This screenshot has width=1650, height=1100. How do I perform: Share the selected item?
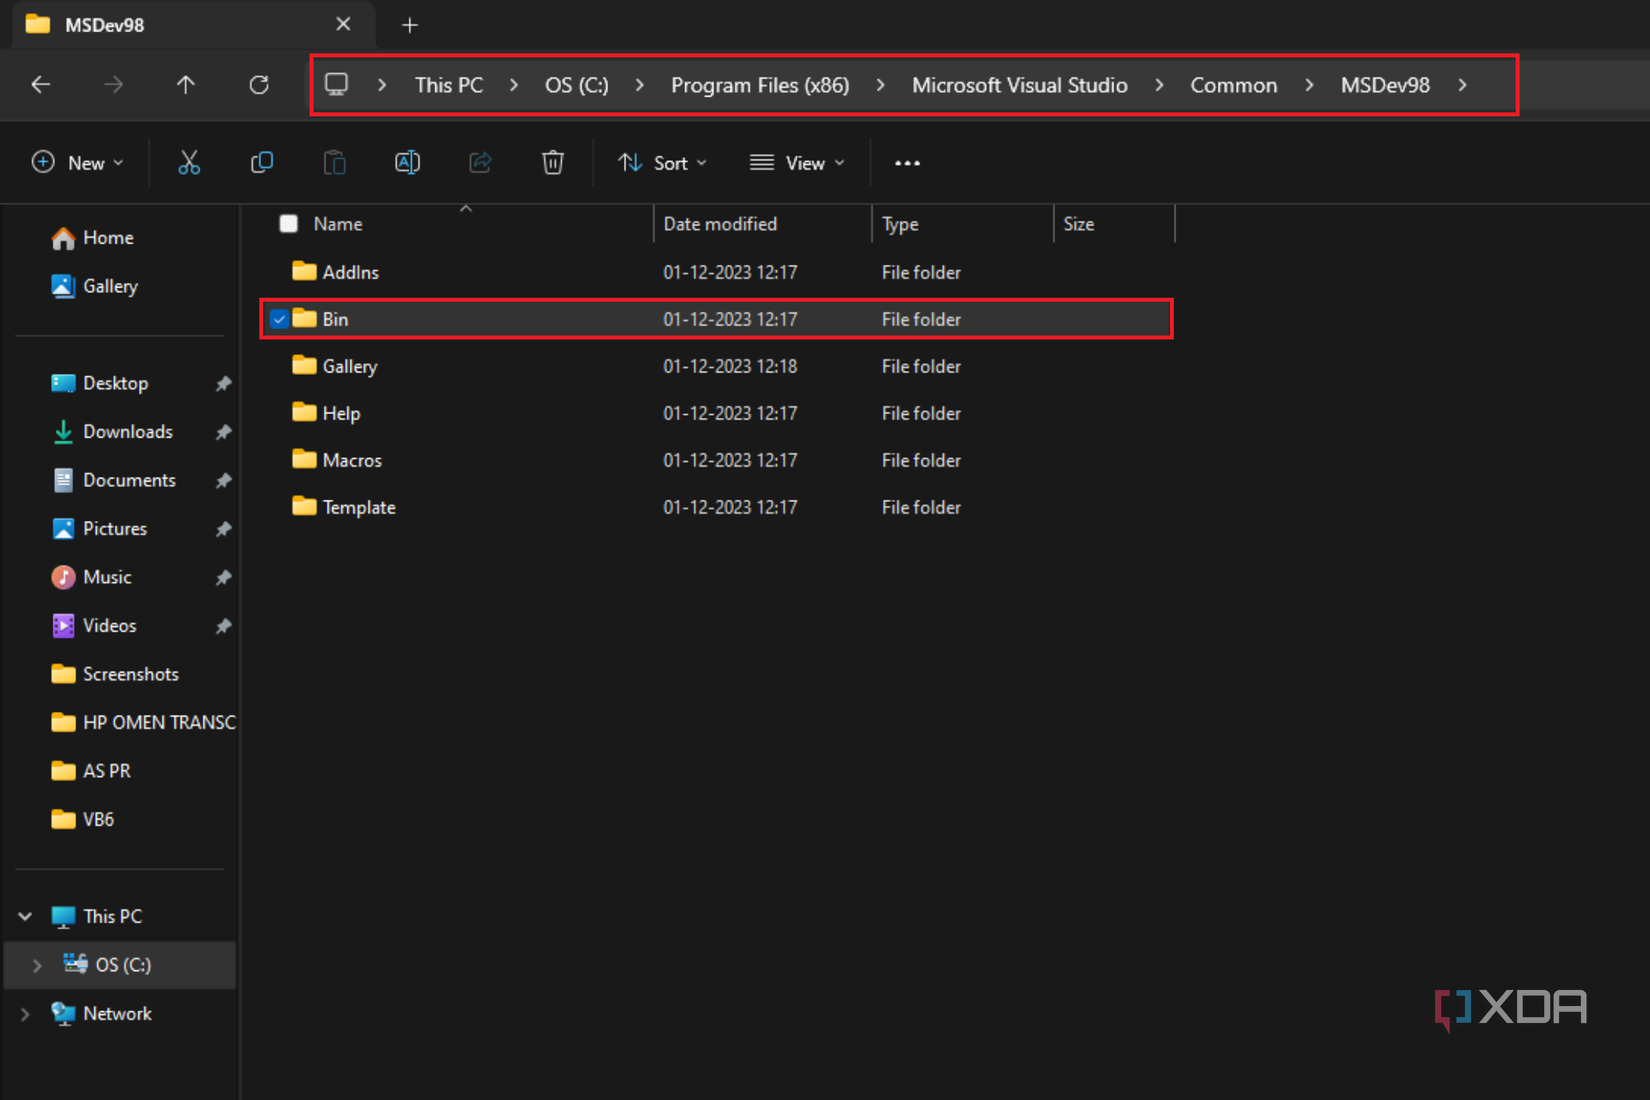pos(480,162)
